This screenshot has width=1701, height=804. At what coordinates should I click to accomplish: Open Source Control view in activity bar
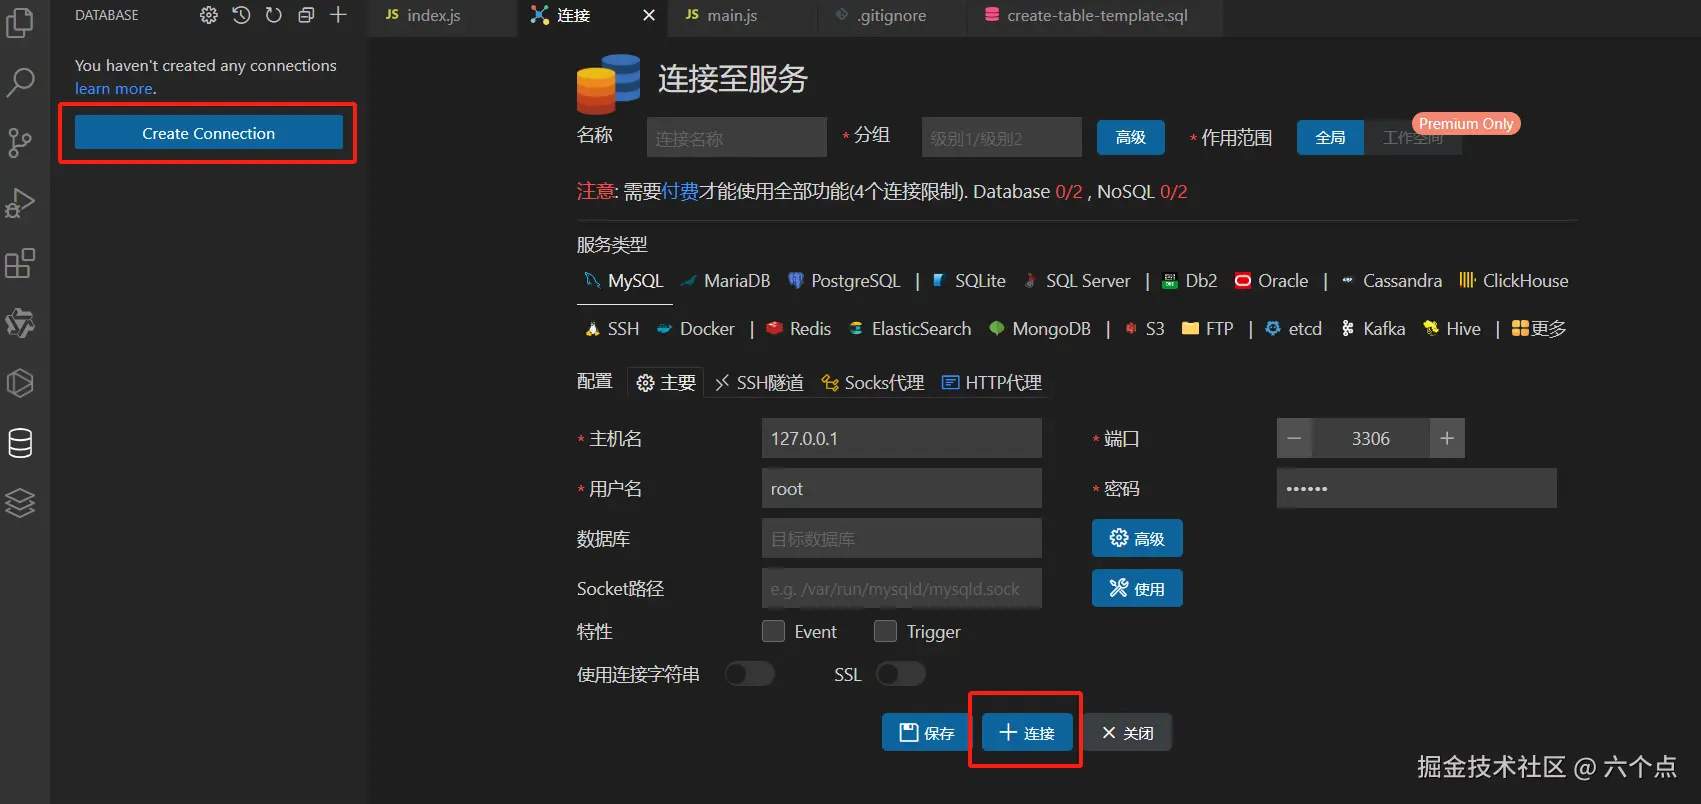(20, 143)
